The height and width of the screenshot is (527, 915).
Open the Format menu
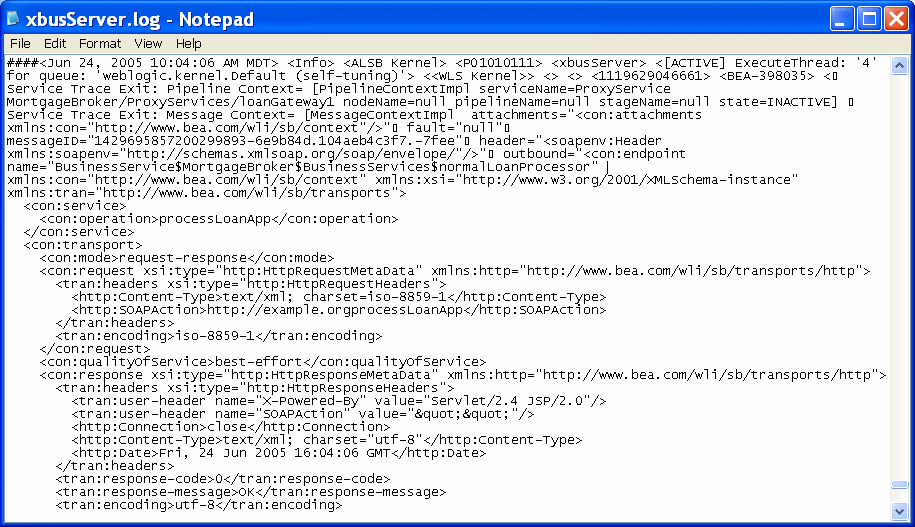click(100, 44)
